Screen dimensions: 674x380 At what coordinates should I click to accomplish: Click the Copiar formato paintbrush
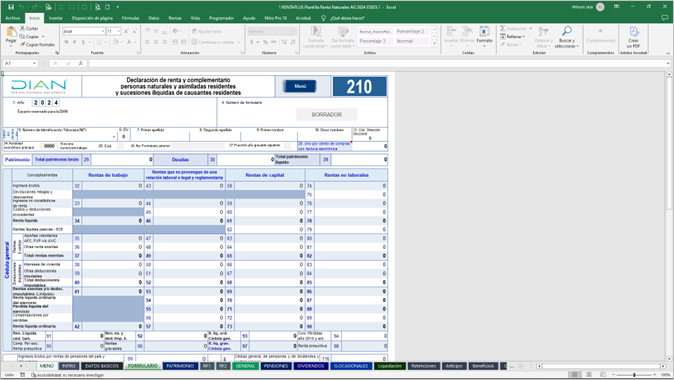[23, 44]
